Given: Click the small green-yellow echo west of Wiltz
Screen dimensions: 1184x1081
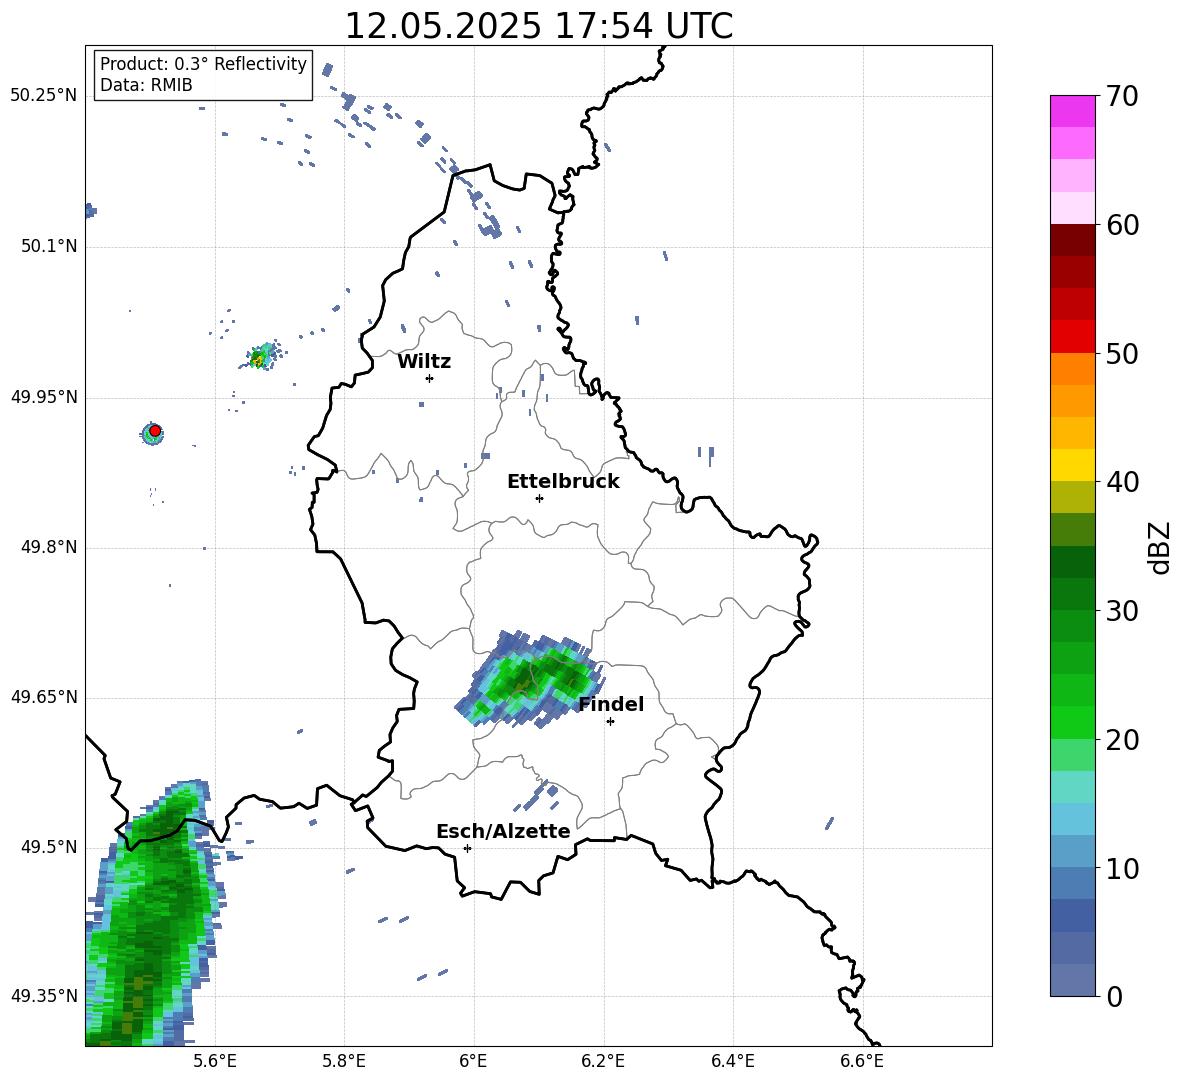Looking at the screenshot, I should tap(261, 356).
